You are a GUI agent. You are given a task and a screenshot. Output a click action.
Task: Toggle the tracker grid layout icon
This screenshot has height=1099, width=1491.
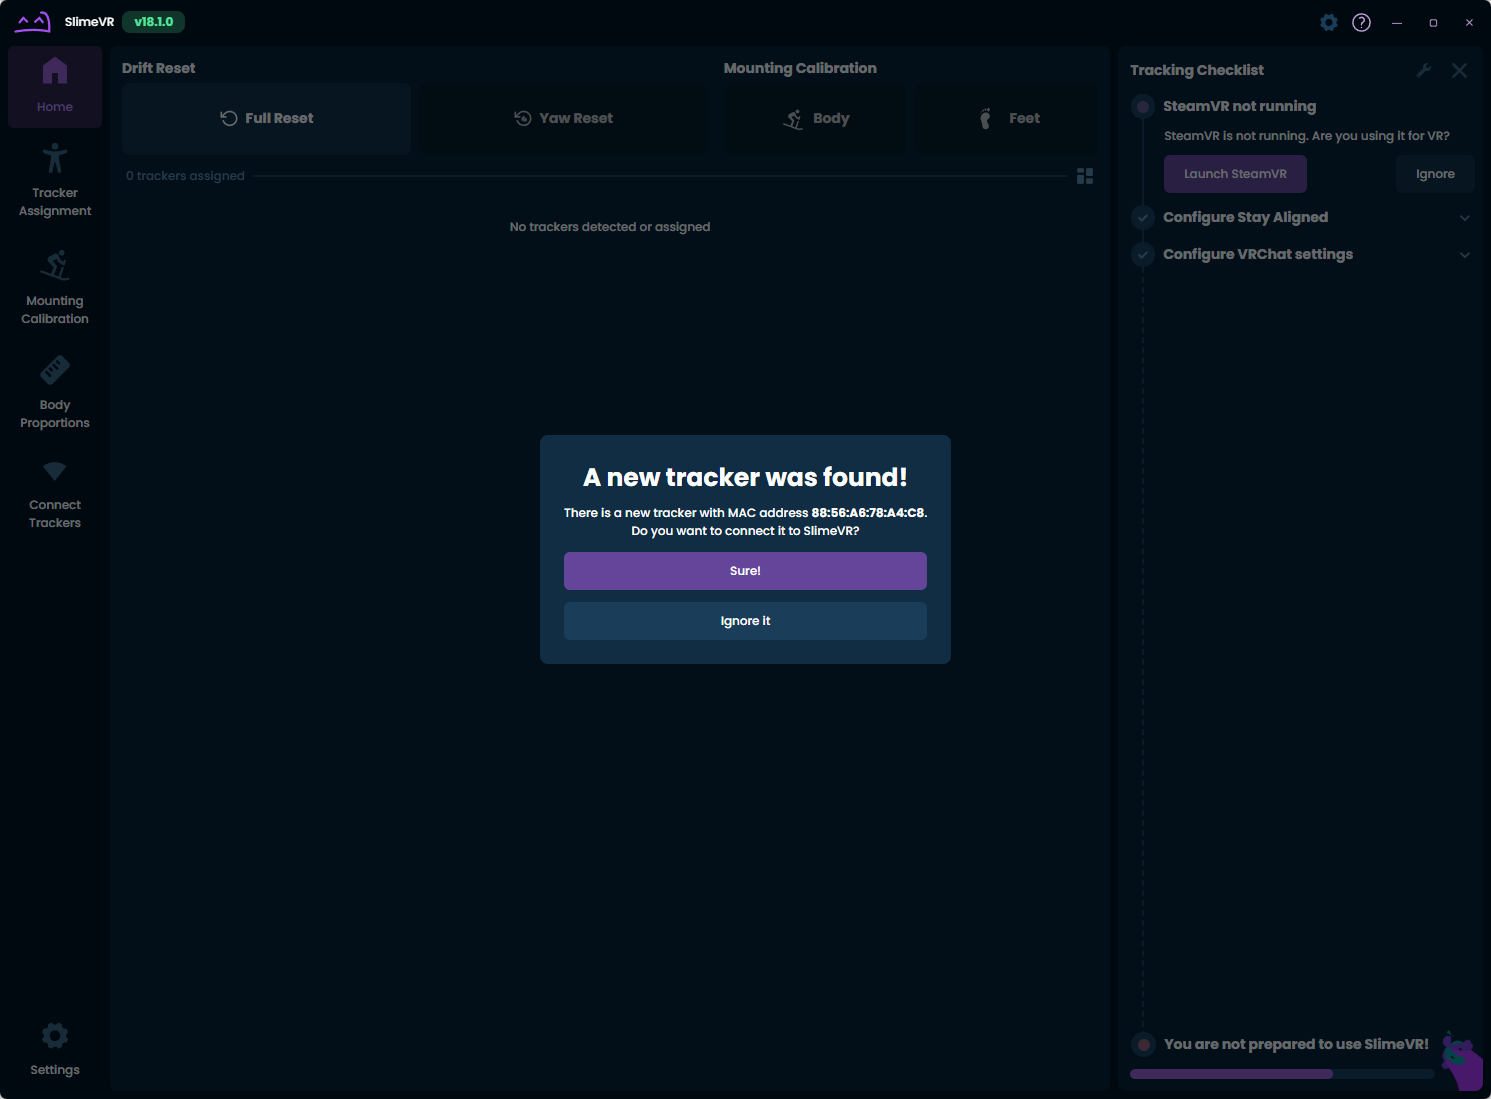click(x=1085, y=176)
